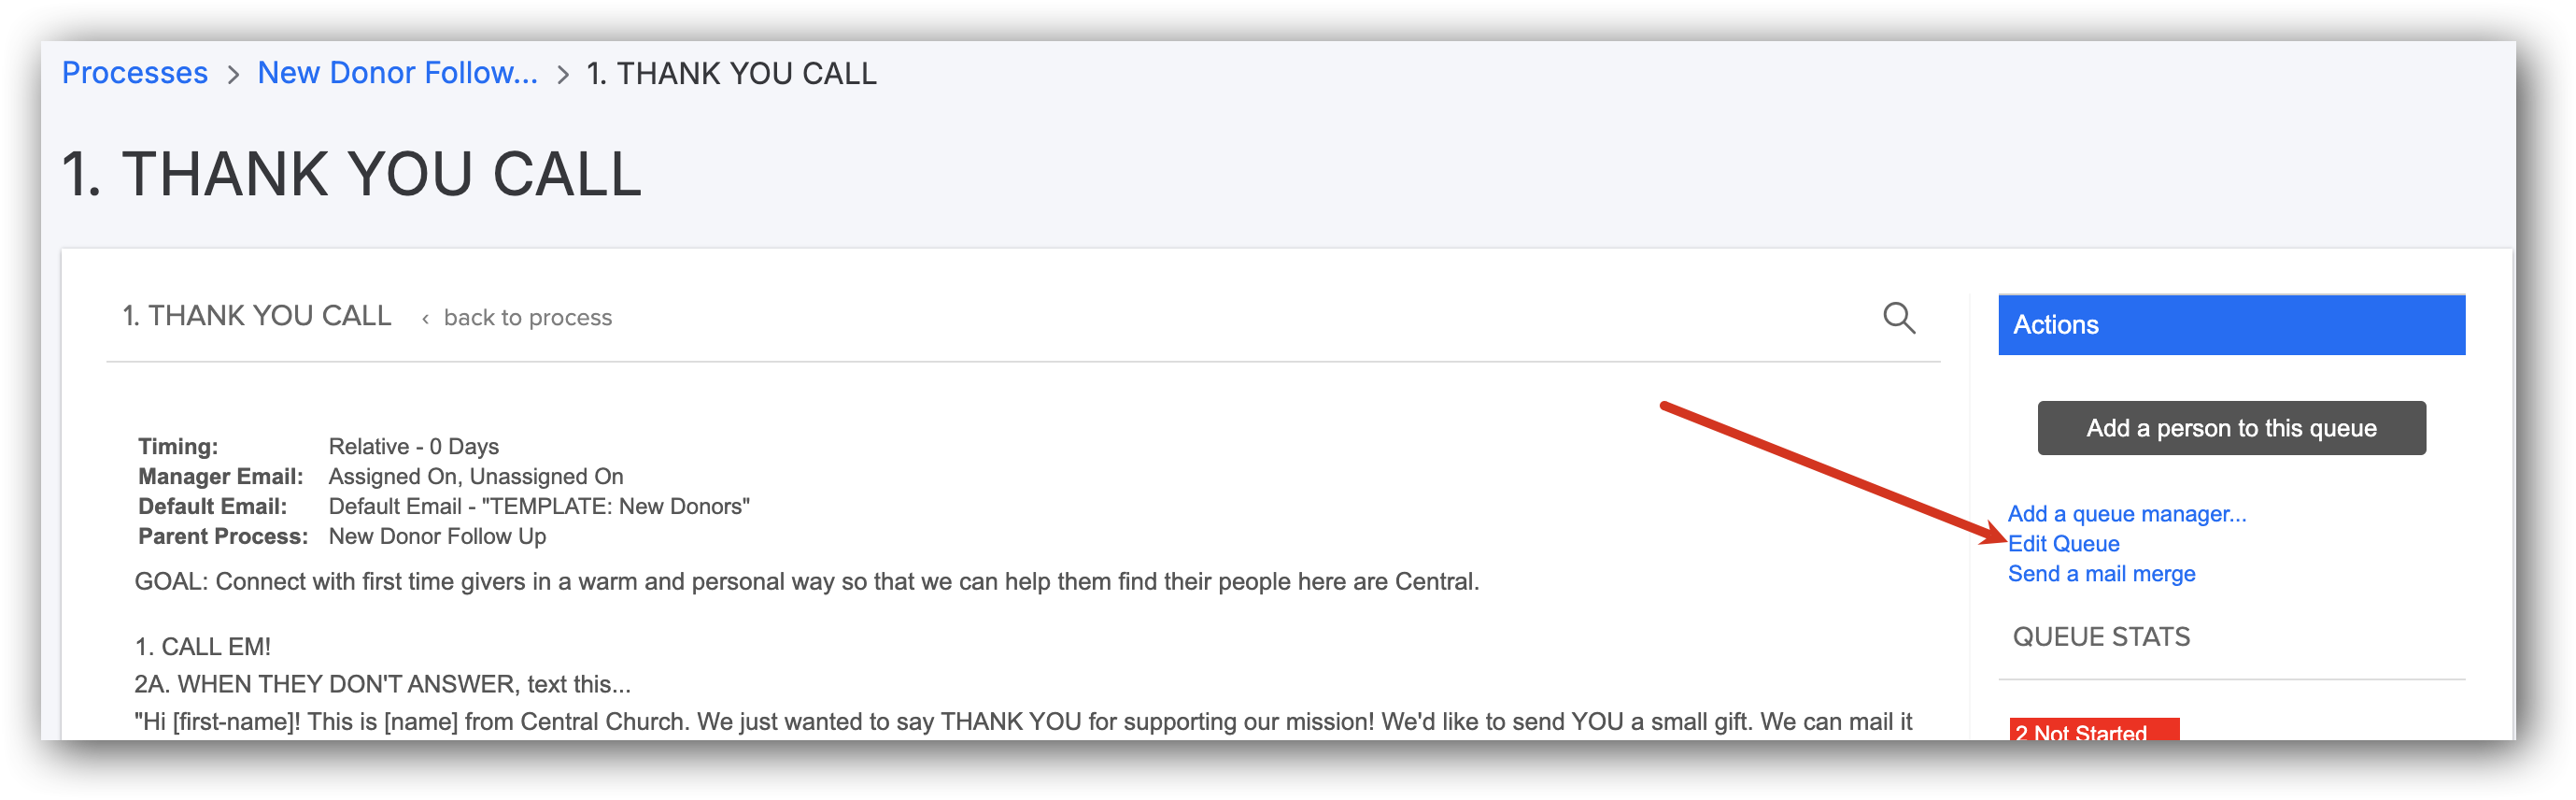
Task: Click the chevron before current breadcrumb page
Action: [563, 75]
